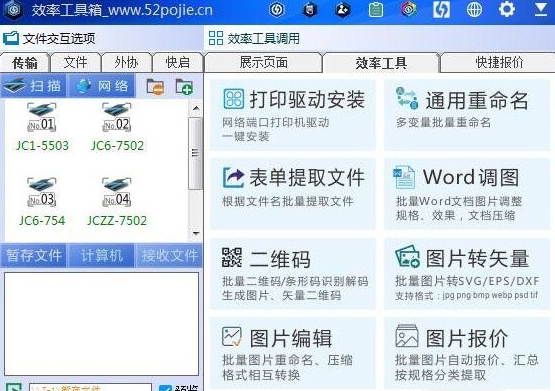Open the 打印驱动安装 tool card
The image size is (555, 391).
(293, 115)
